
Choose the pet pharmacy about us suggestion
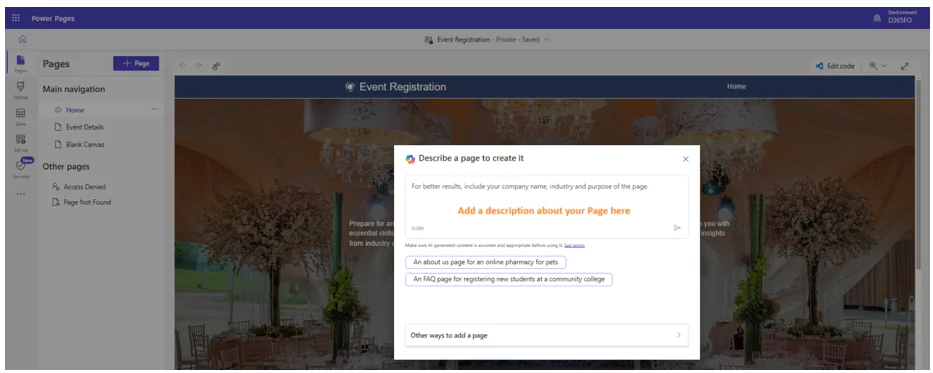tap(486, 262)
